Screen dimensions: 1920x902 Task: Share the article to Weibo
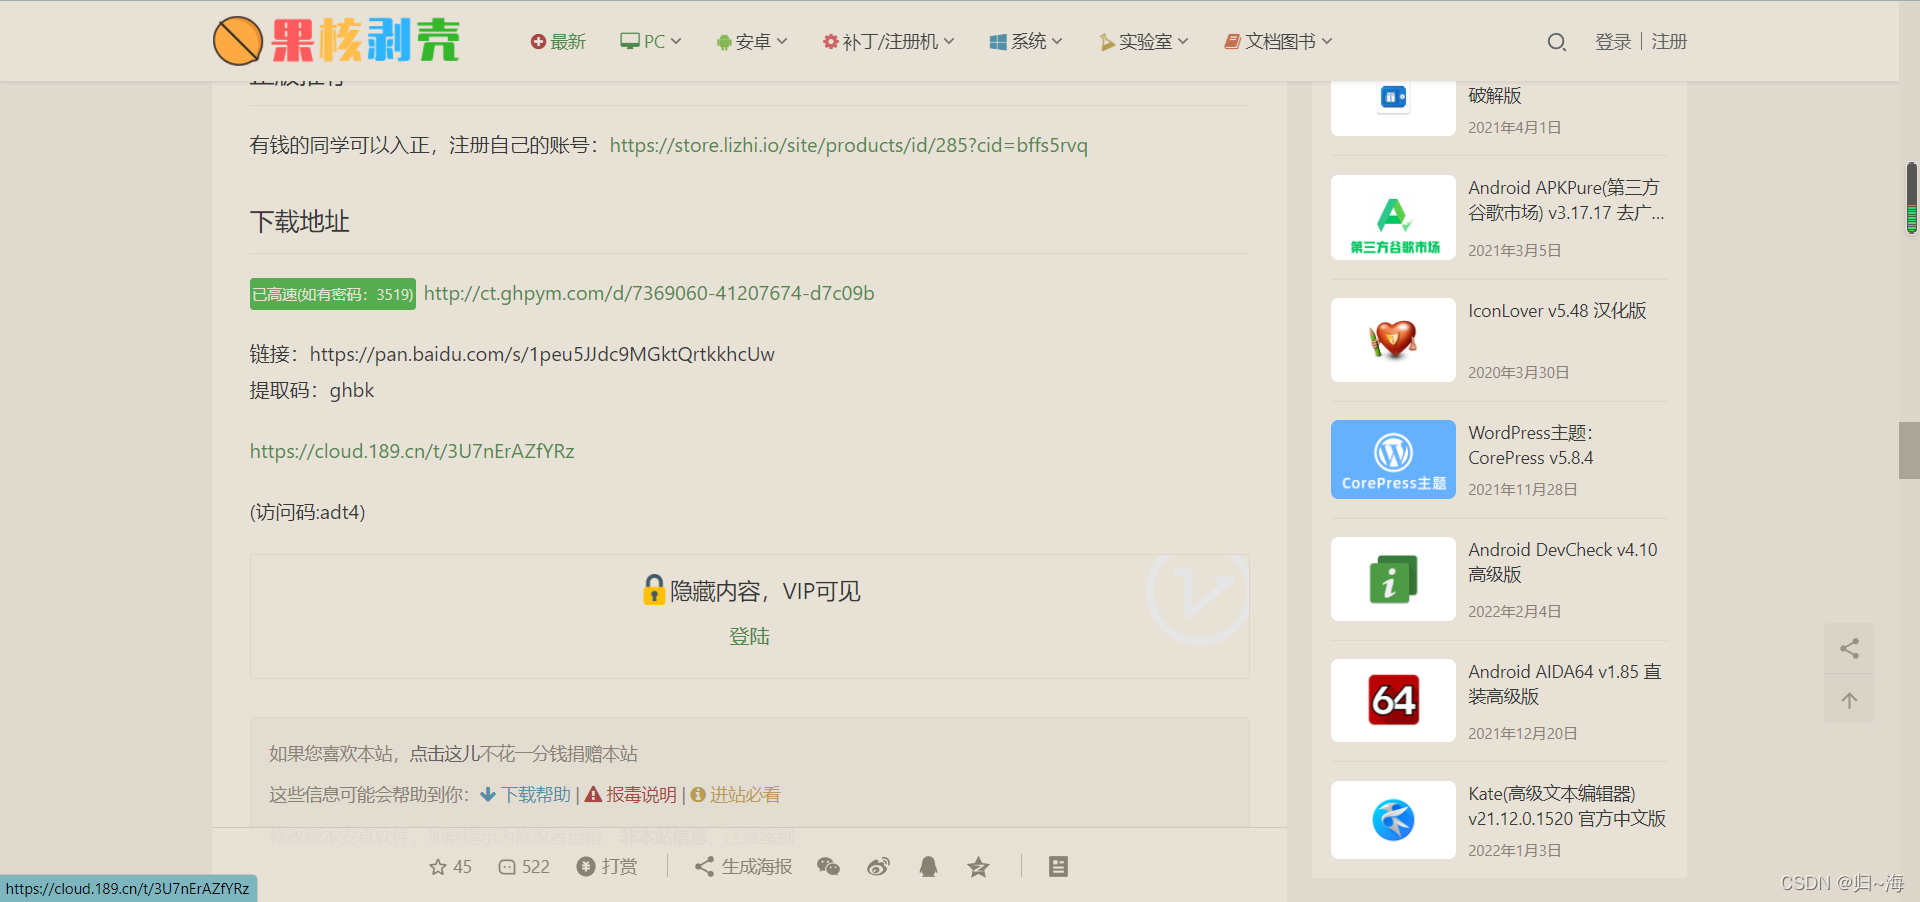878,866
